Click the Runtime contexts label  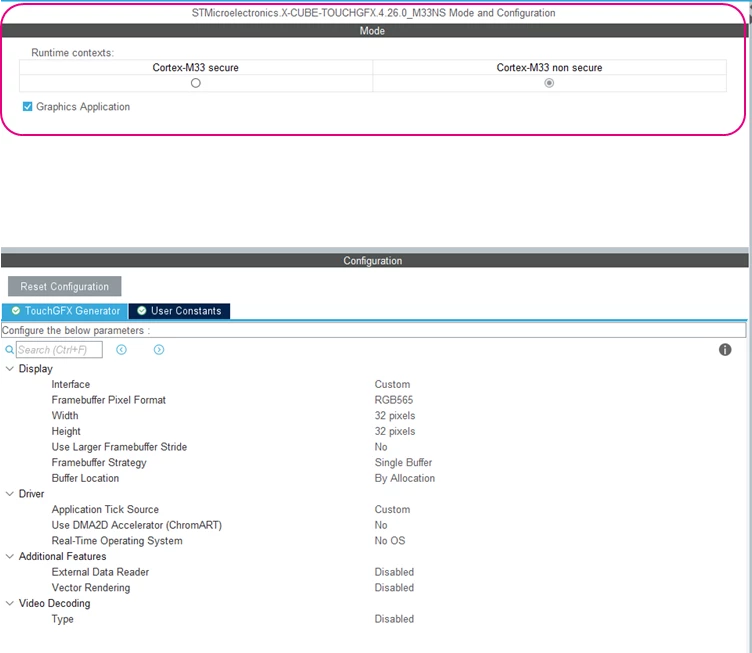pos(72,53)
